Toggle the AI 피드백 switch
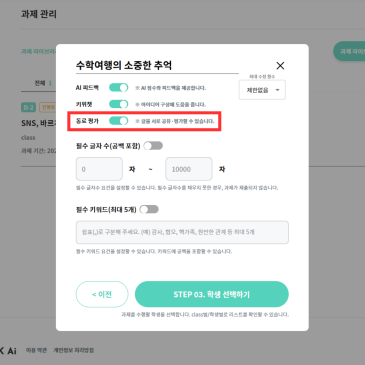Image resolution: width=365 pixels, height=365 pixels. tap(119, 88)
